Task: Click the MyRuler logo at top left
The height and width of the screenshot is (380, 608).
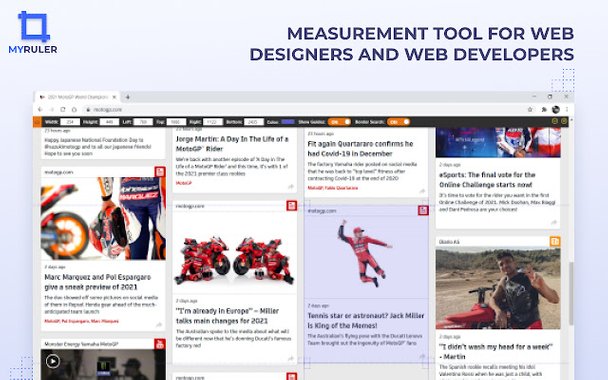Action: [x=33, y=33]
